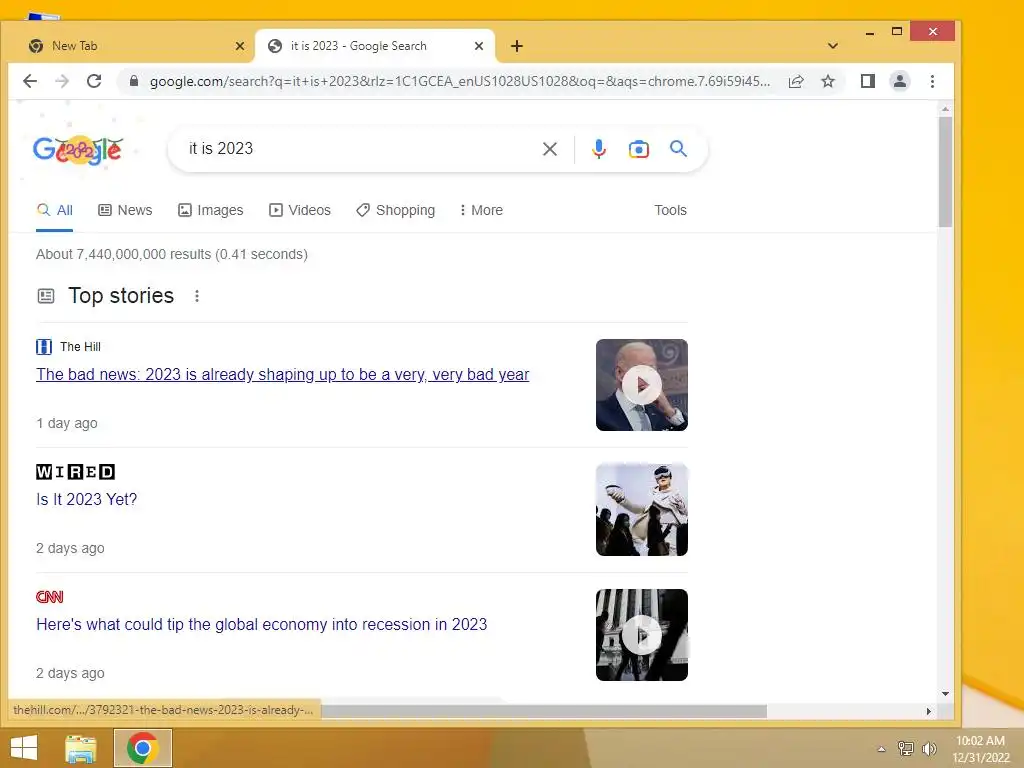
Task: Select the All results tab
Action: [x=55, y=210]
